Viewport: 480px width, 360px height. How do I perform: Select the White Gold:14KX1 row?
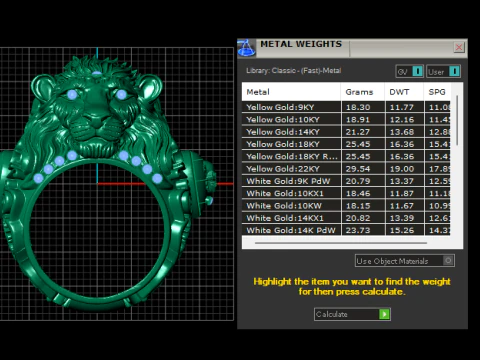pos(346,218)
